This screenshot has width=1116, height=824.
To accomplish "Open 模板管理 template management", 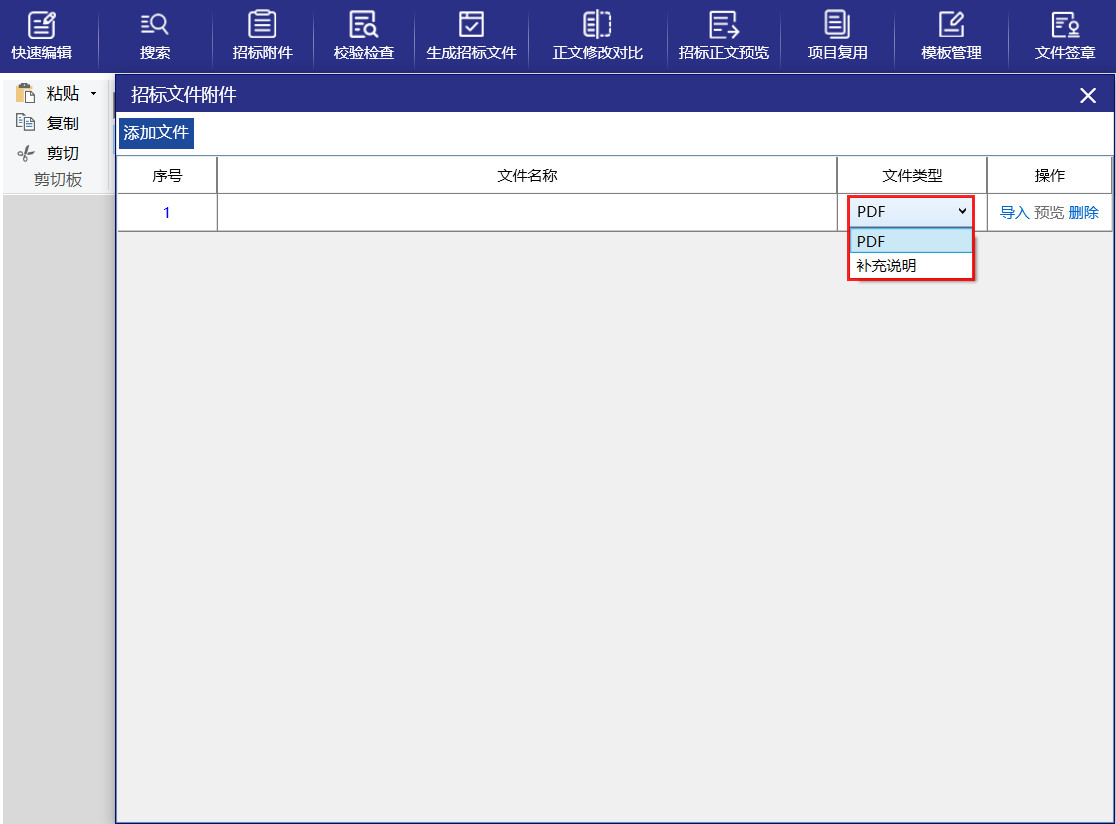I will [951, 36].
